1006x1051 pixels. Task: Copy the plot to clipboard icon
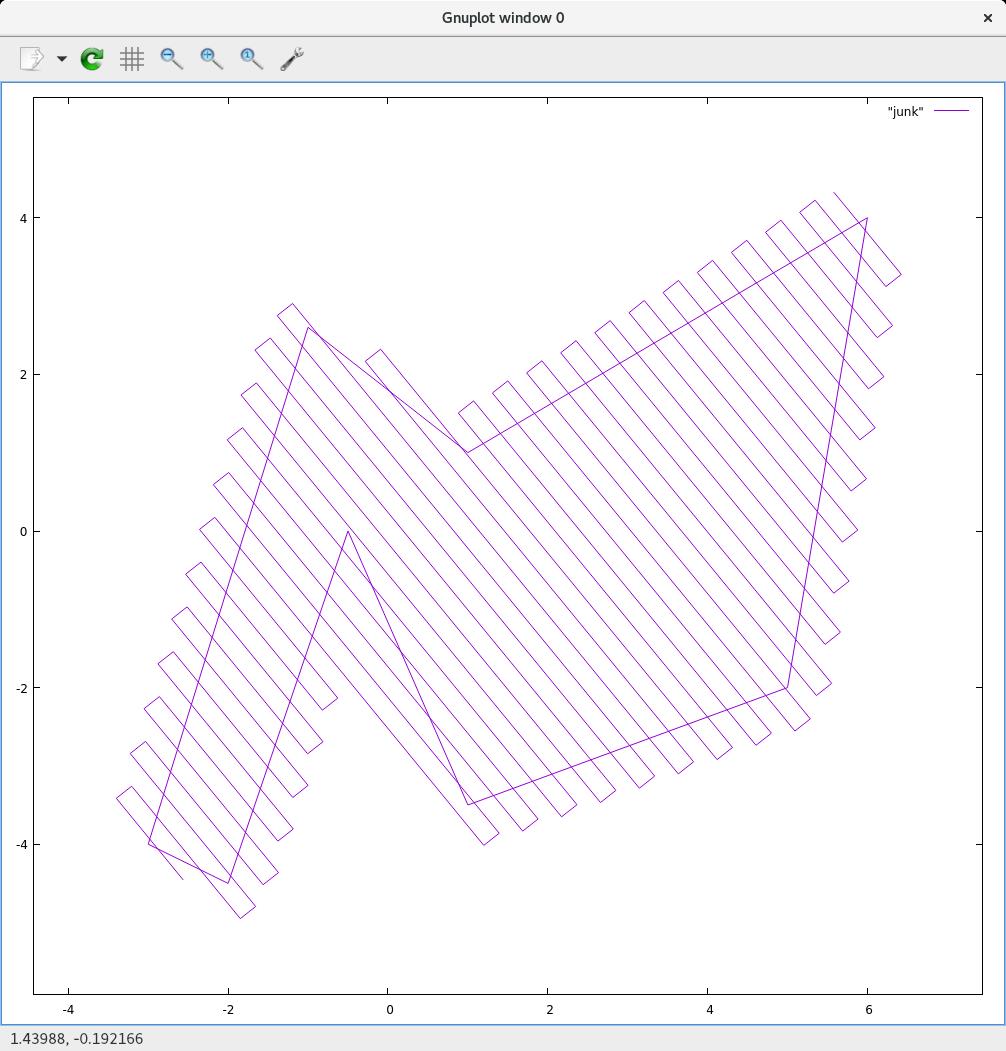click(32, 59)
